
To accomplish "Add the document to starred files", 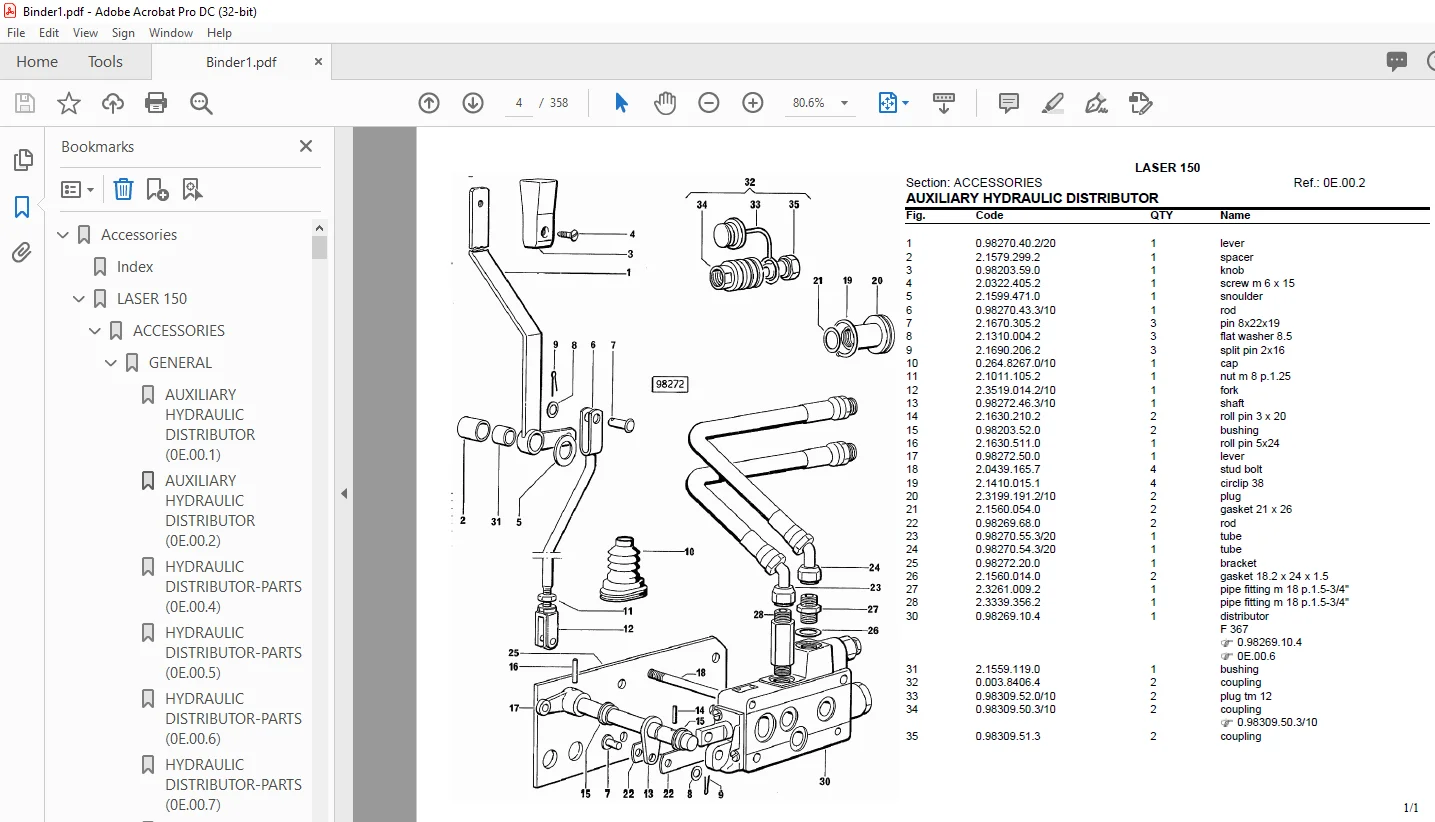I will point(69,103).
